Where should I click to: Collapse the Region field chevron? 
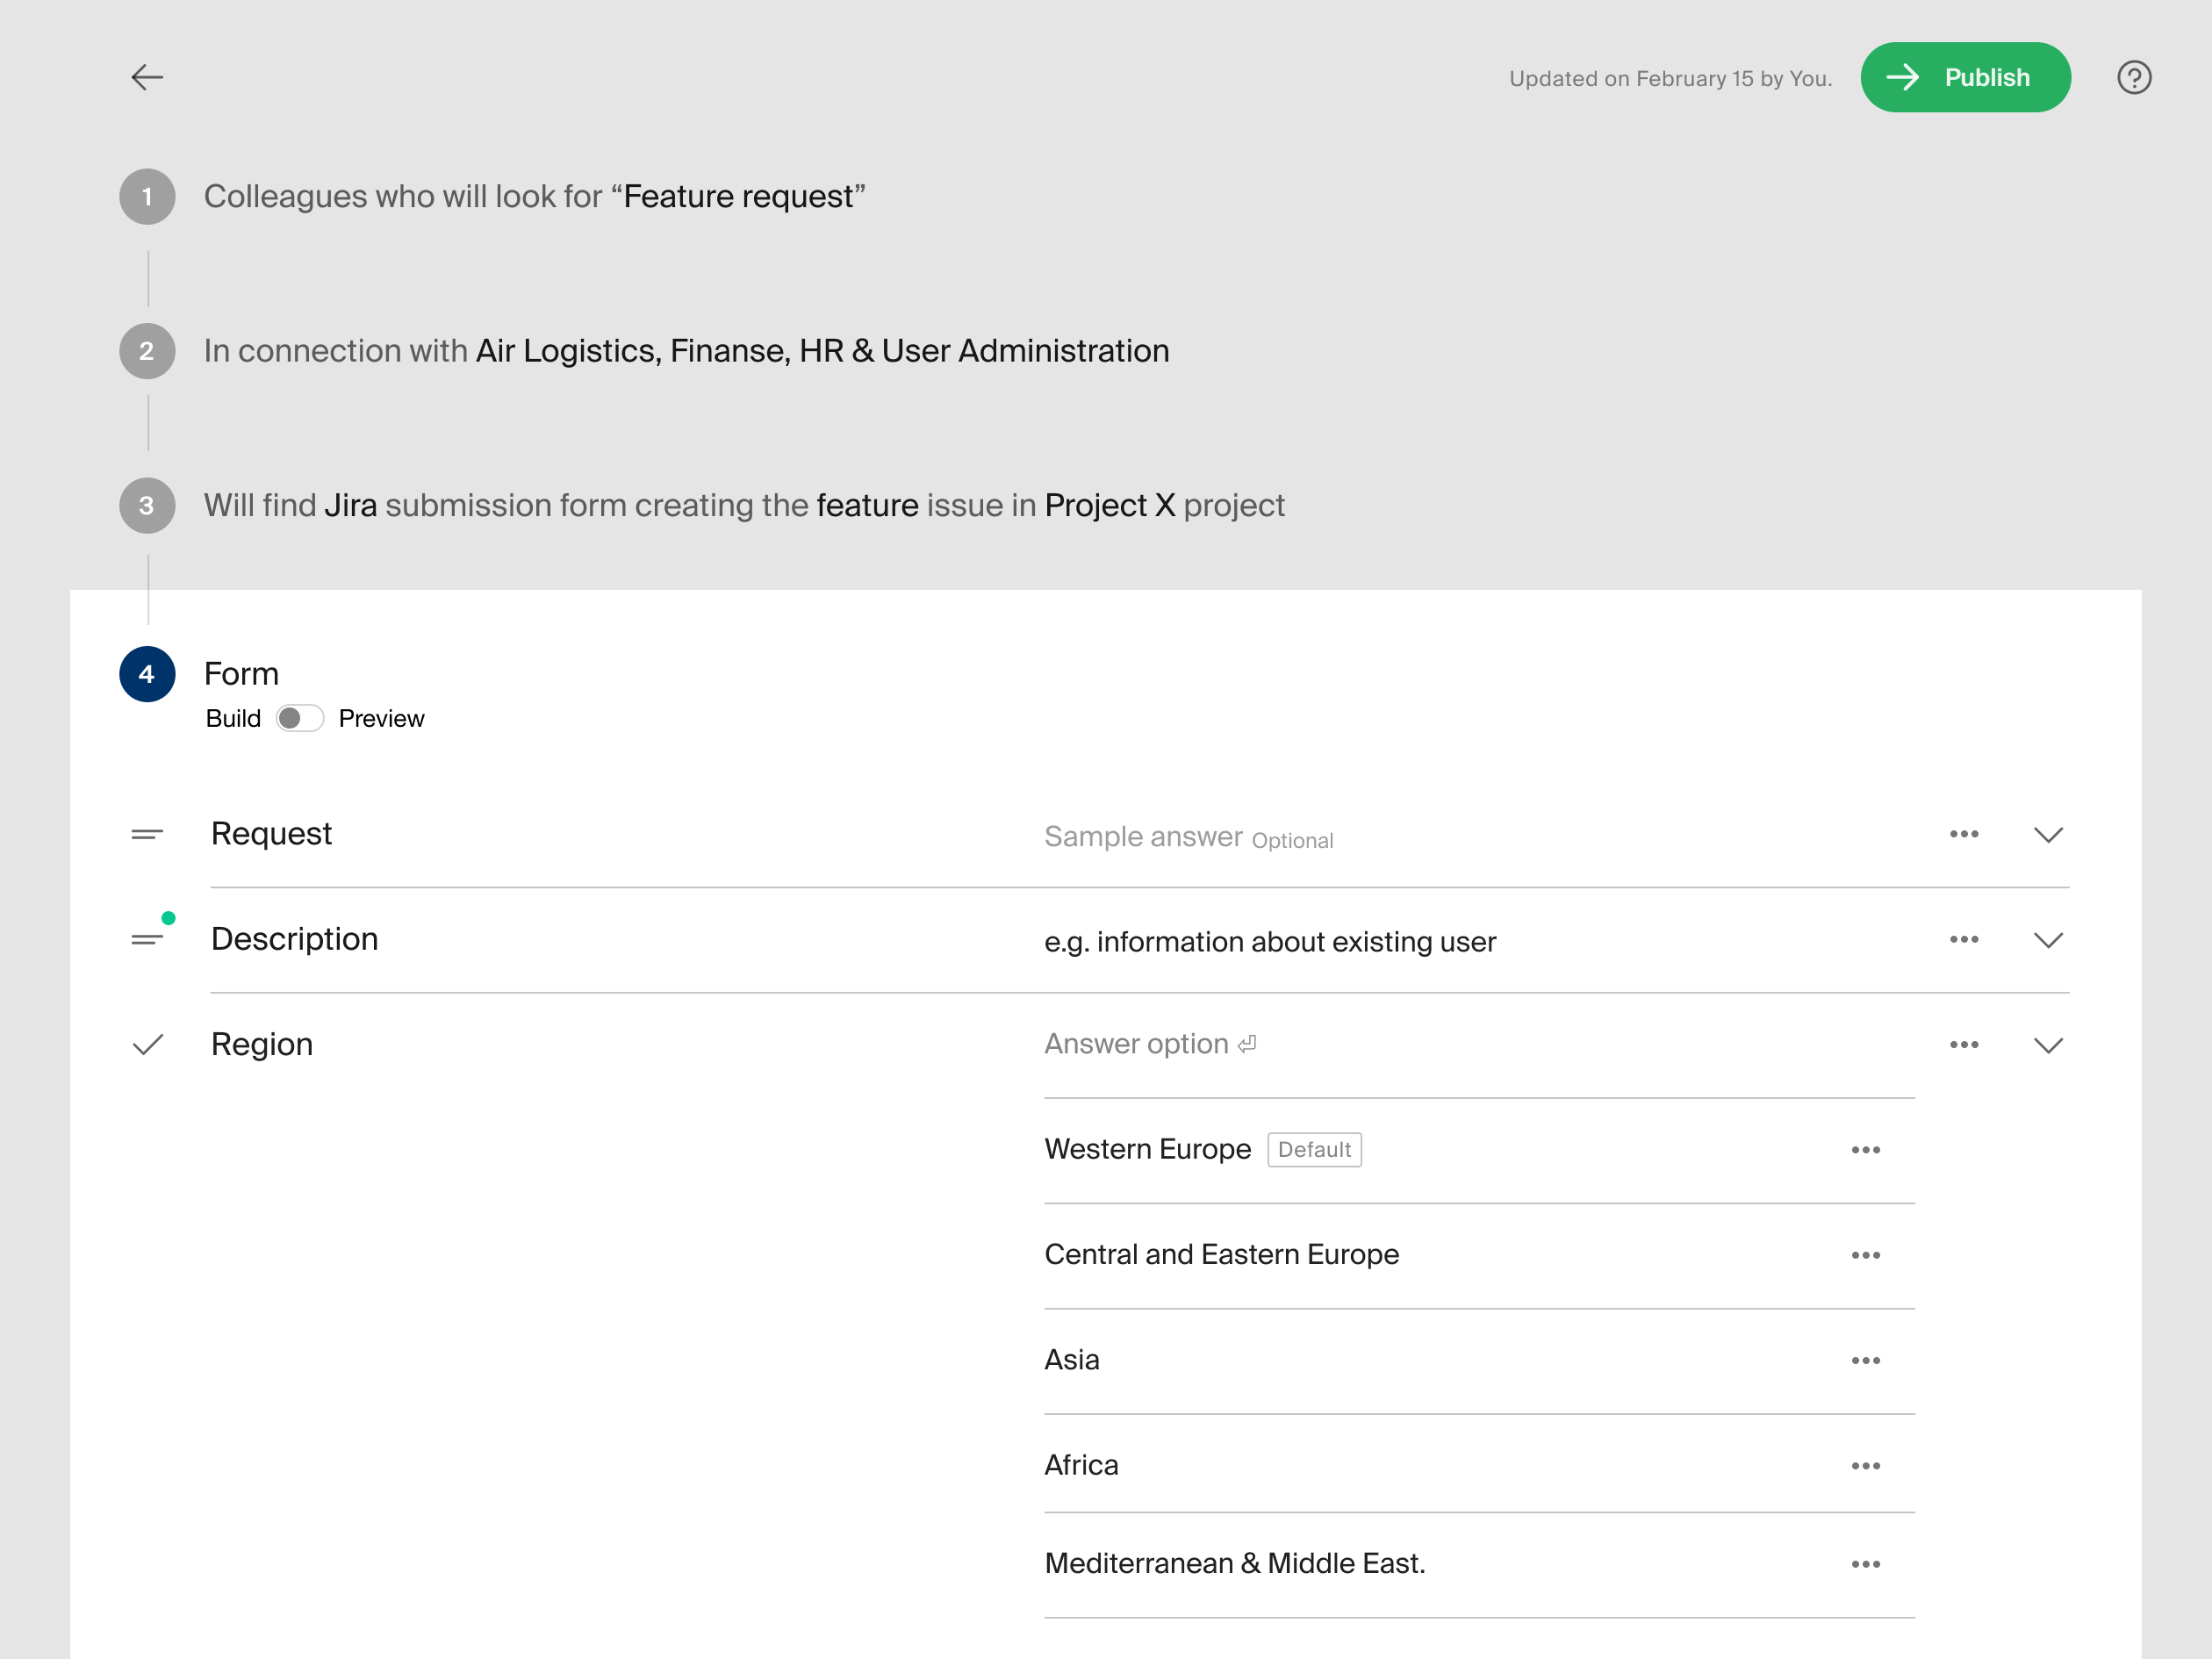tap(2048, 1044)
